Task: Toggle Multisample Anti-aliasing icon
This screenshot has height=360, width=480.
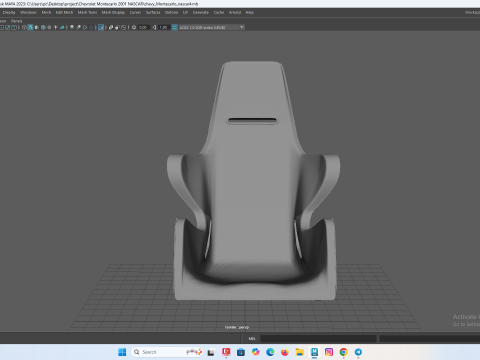Action: [85, 27]
